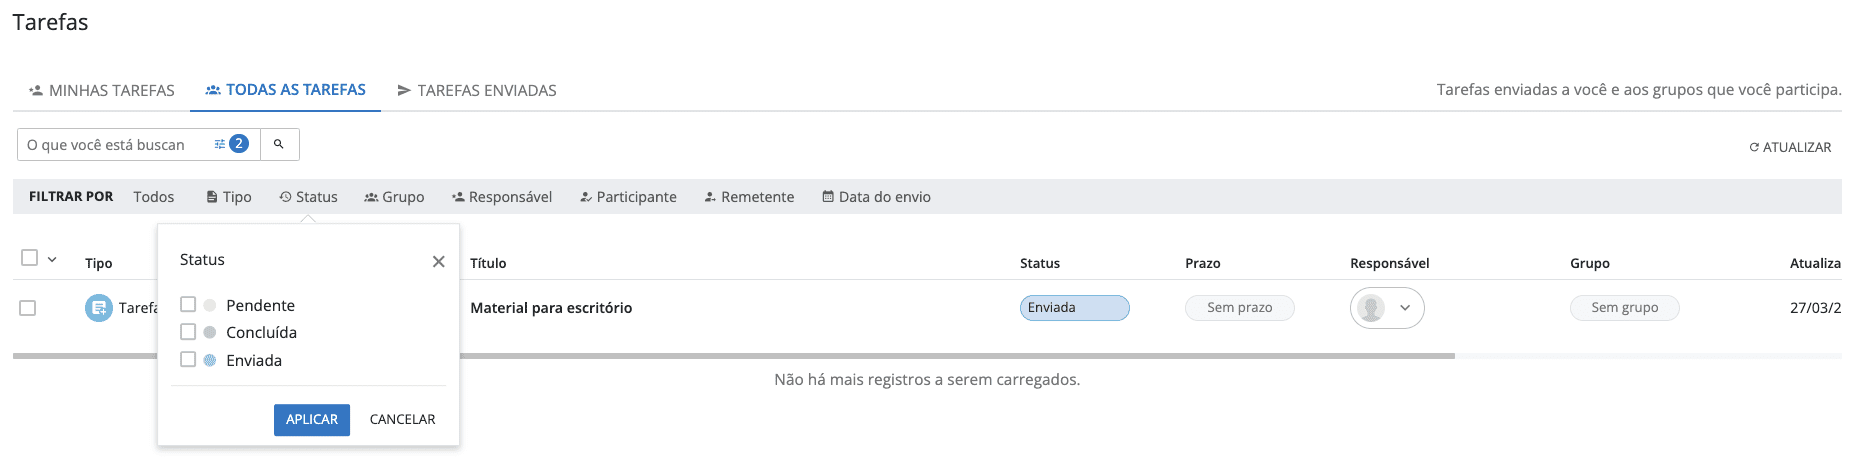Check the Enviada status checkbox
This screenshot has height=469, width=1855.
188,359
